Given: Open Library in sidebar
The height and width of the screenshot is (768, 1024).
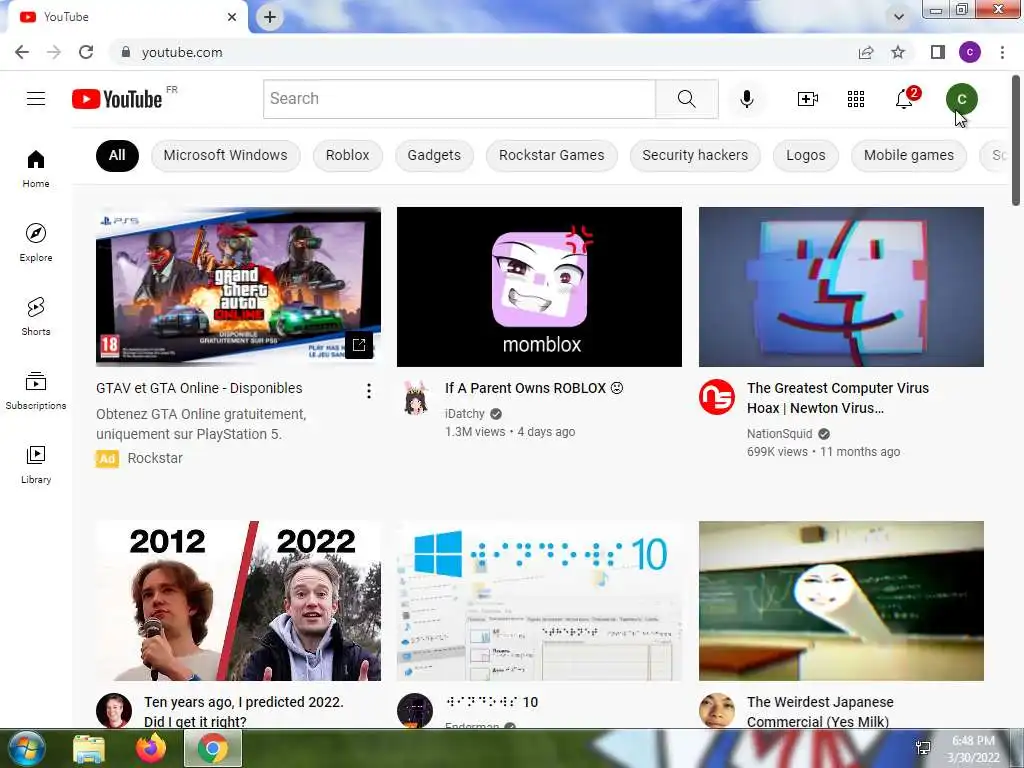Looking at the screenshot, I should [x=36, y=464].
